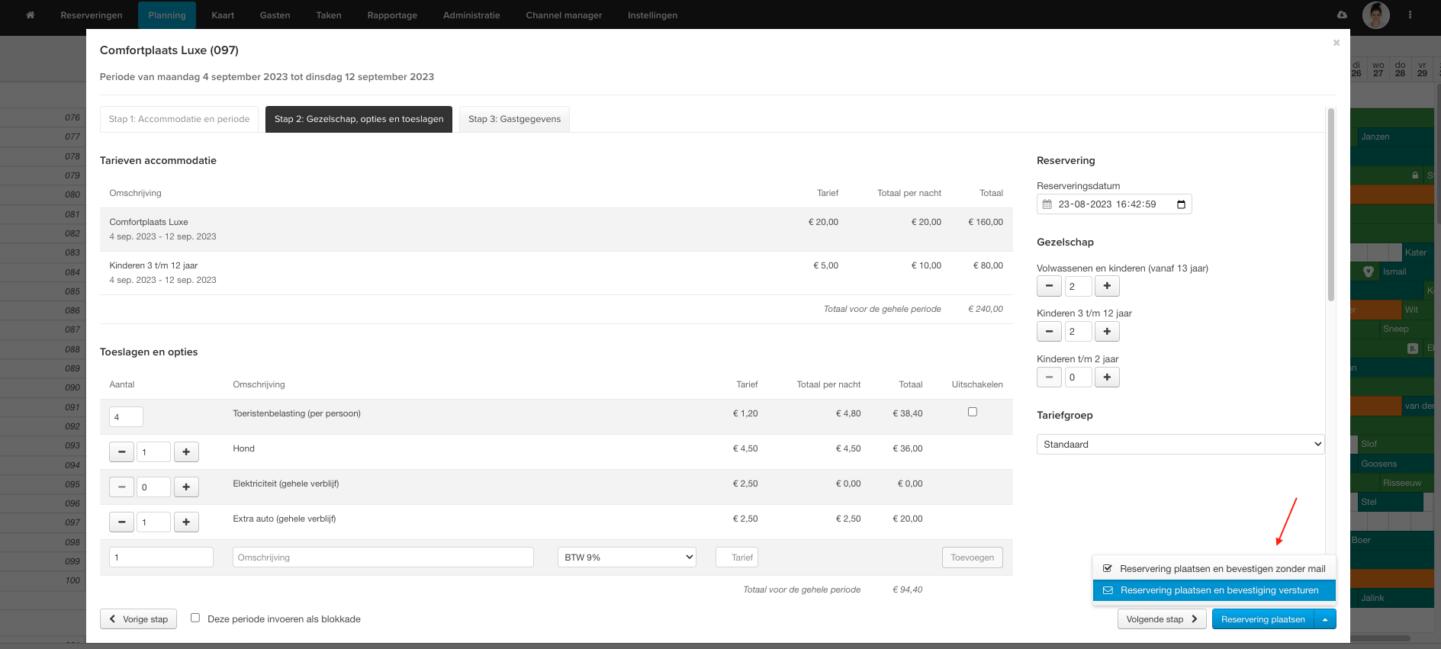This screenshot has height=649, width=1441.
Task: Open the three-dot more options menu
Action: (x=1410, y=15)
